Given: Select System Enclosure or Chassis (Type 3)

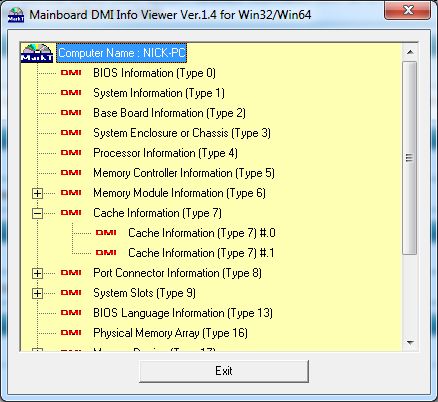Looking at the screenshot, I should tap(182, 133).
